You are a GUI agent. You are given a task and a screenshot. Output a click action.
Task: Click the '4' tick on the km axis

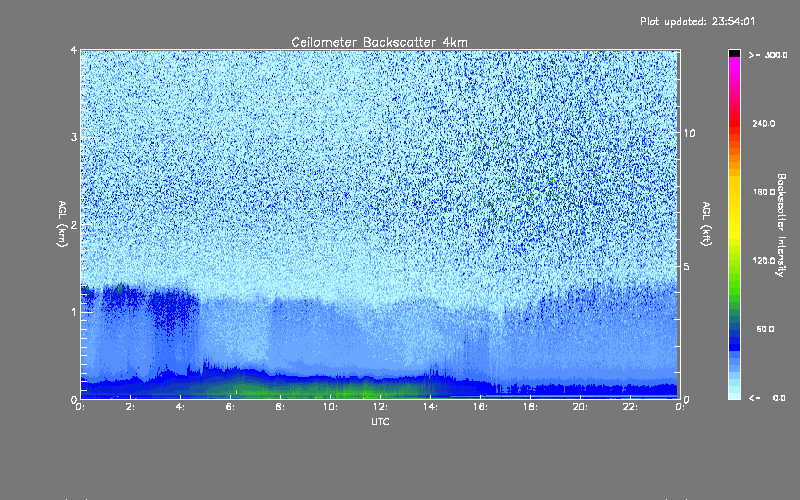74,51
